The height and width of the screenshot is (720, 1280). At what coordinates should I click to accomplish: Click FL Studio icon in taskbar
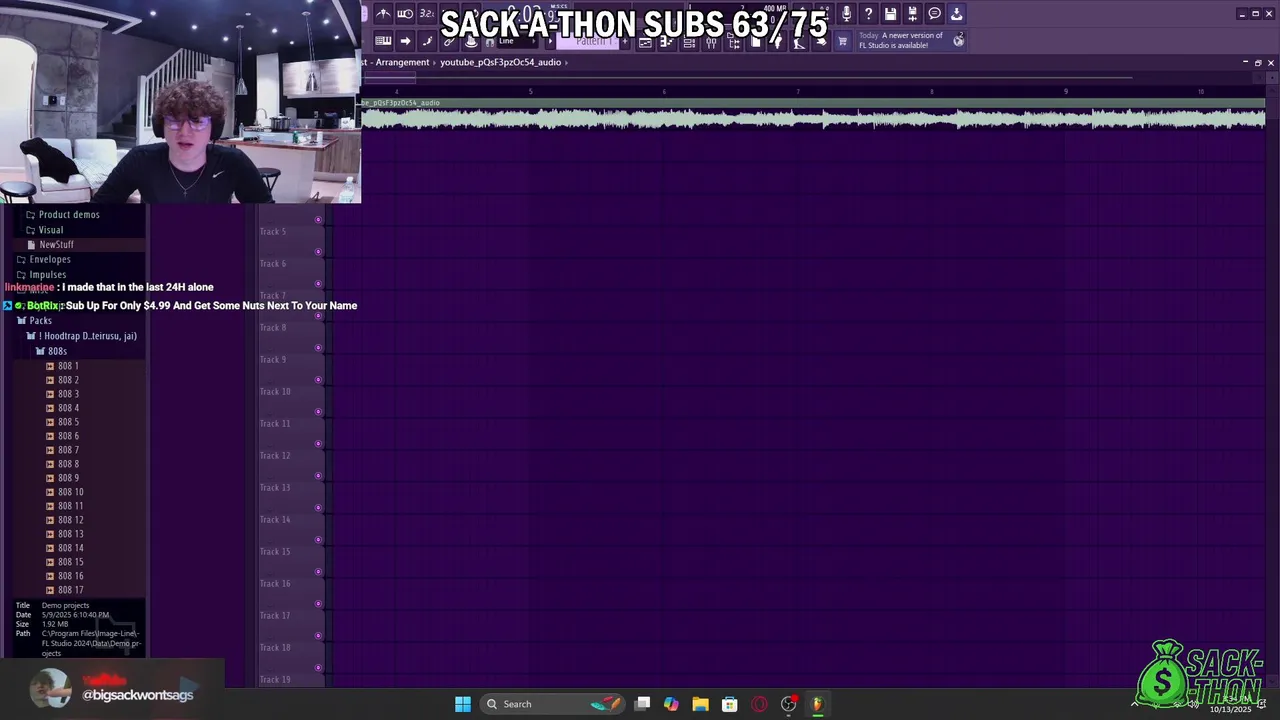[817, 704]
